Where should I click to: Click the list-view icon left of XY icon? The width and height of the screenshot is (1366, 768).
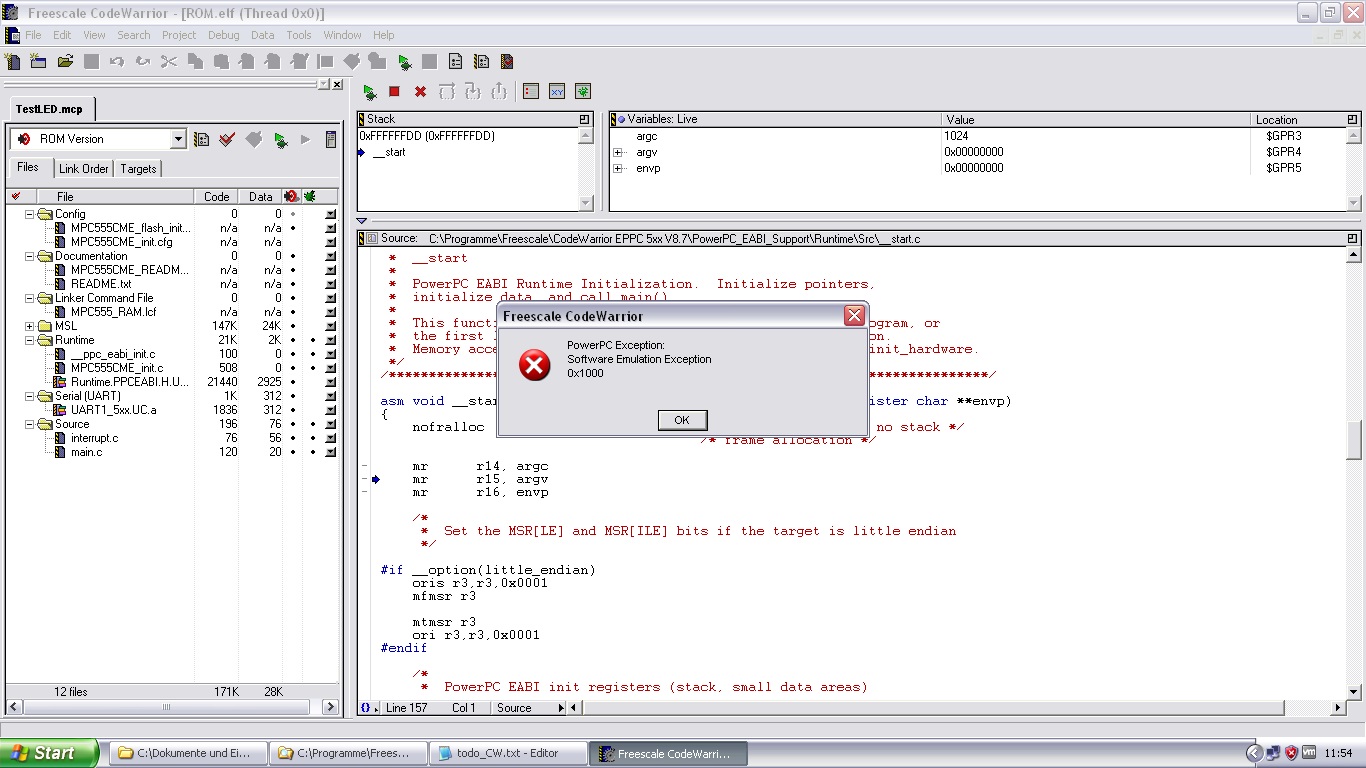tap(531, 91)
